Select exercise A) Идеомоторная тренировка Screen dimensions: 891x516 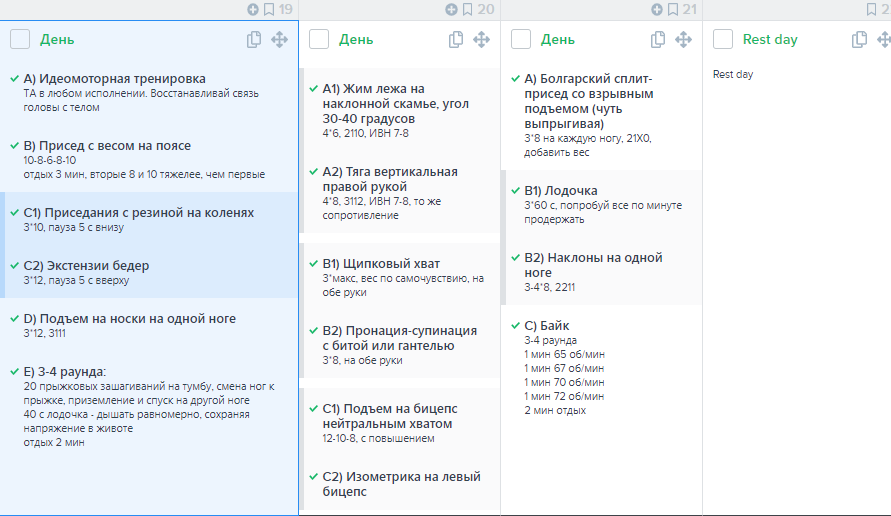(x=114, y=78)
